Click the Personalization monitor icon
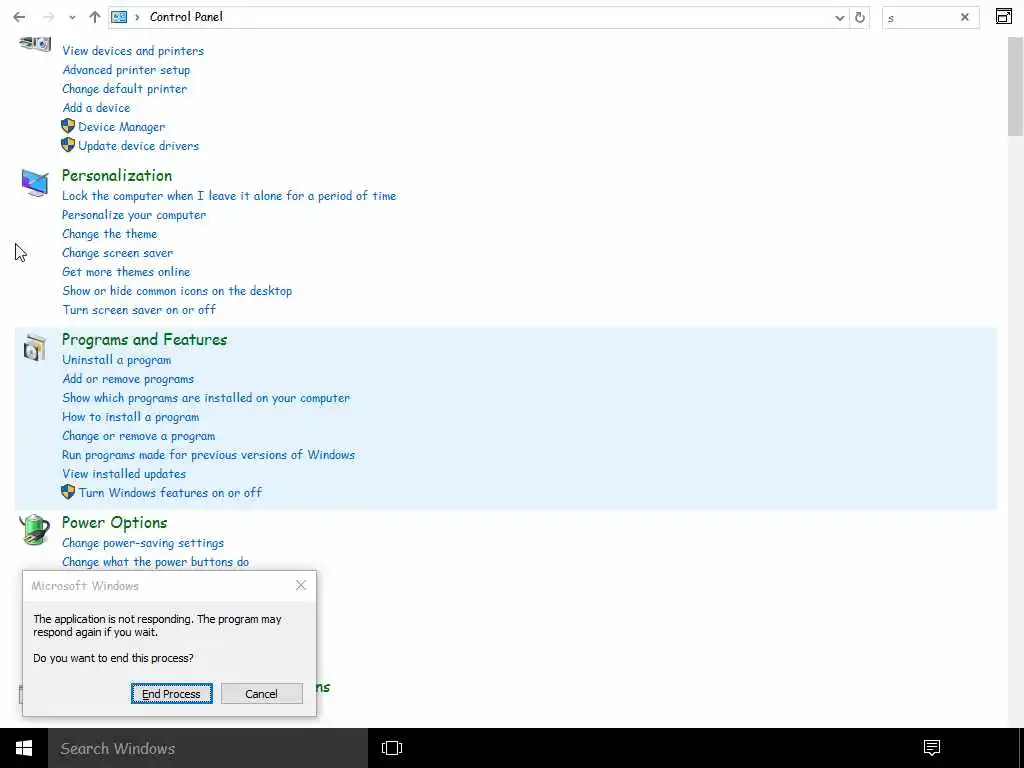 pyautogui.click(x=35, y=183)
